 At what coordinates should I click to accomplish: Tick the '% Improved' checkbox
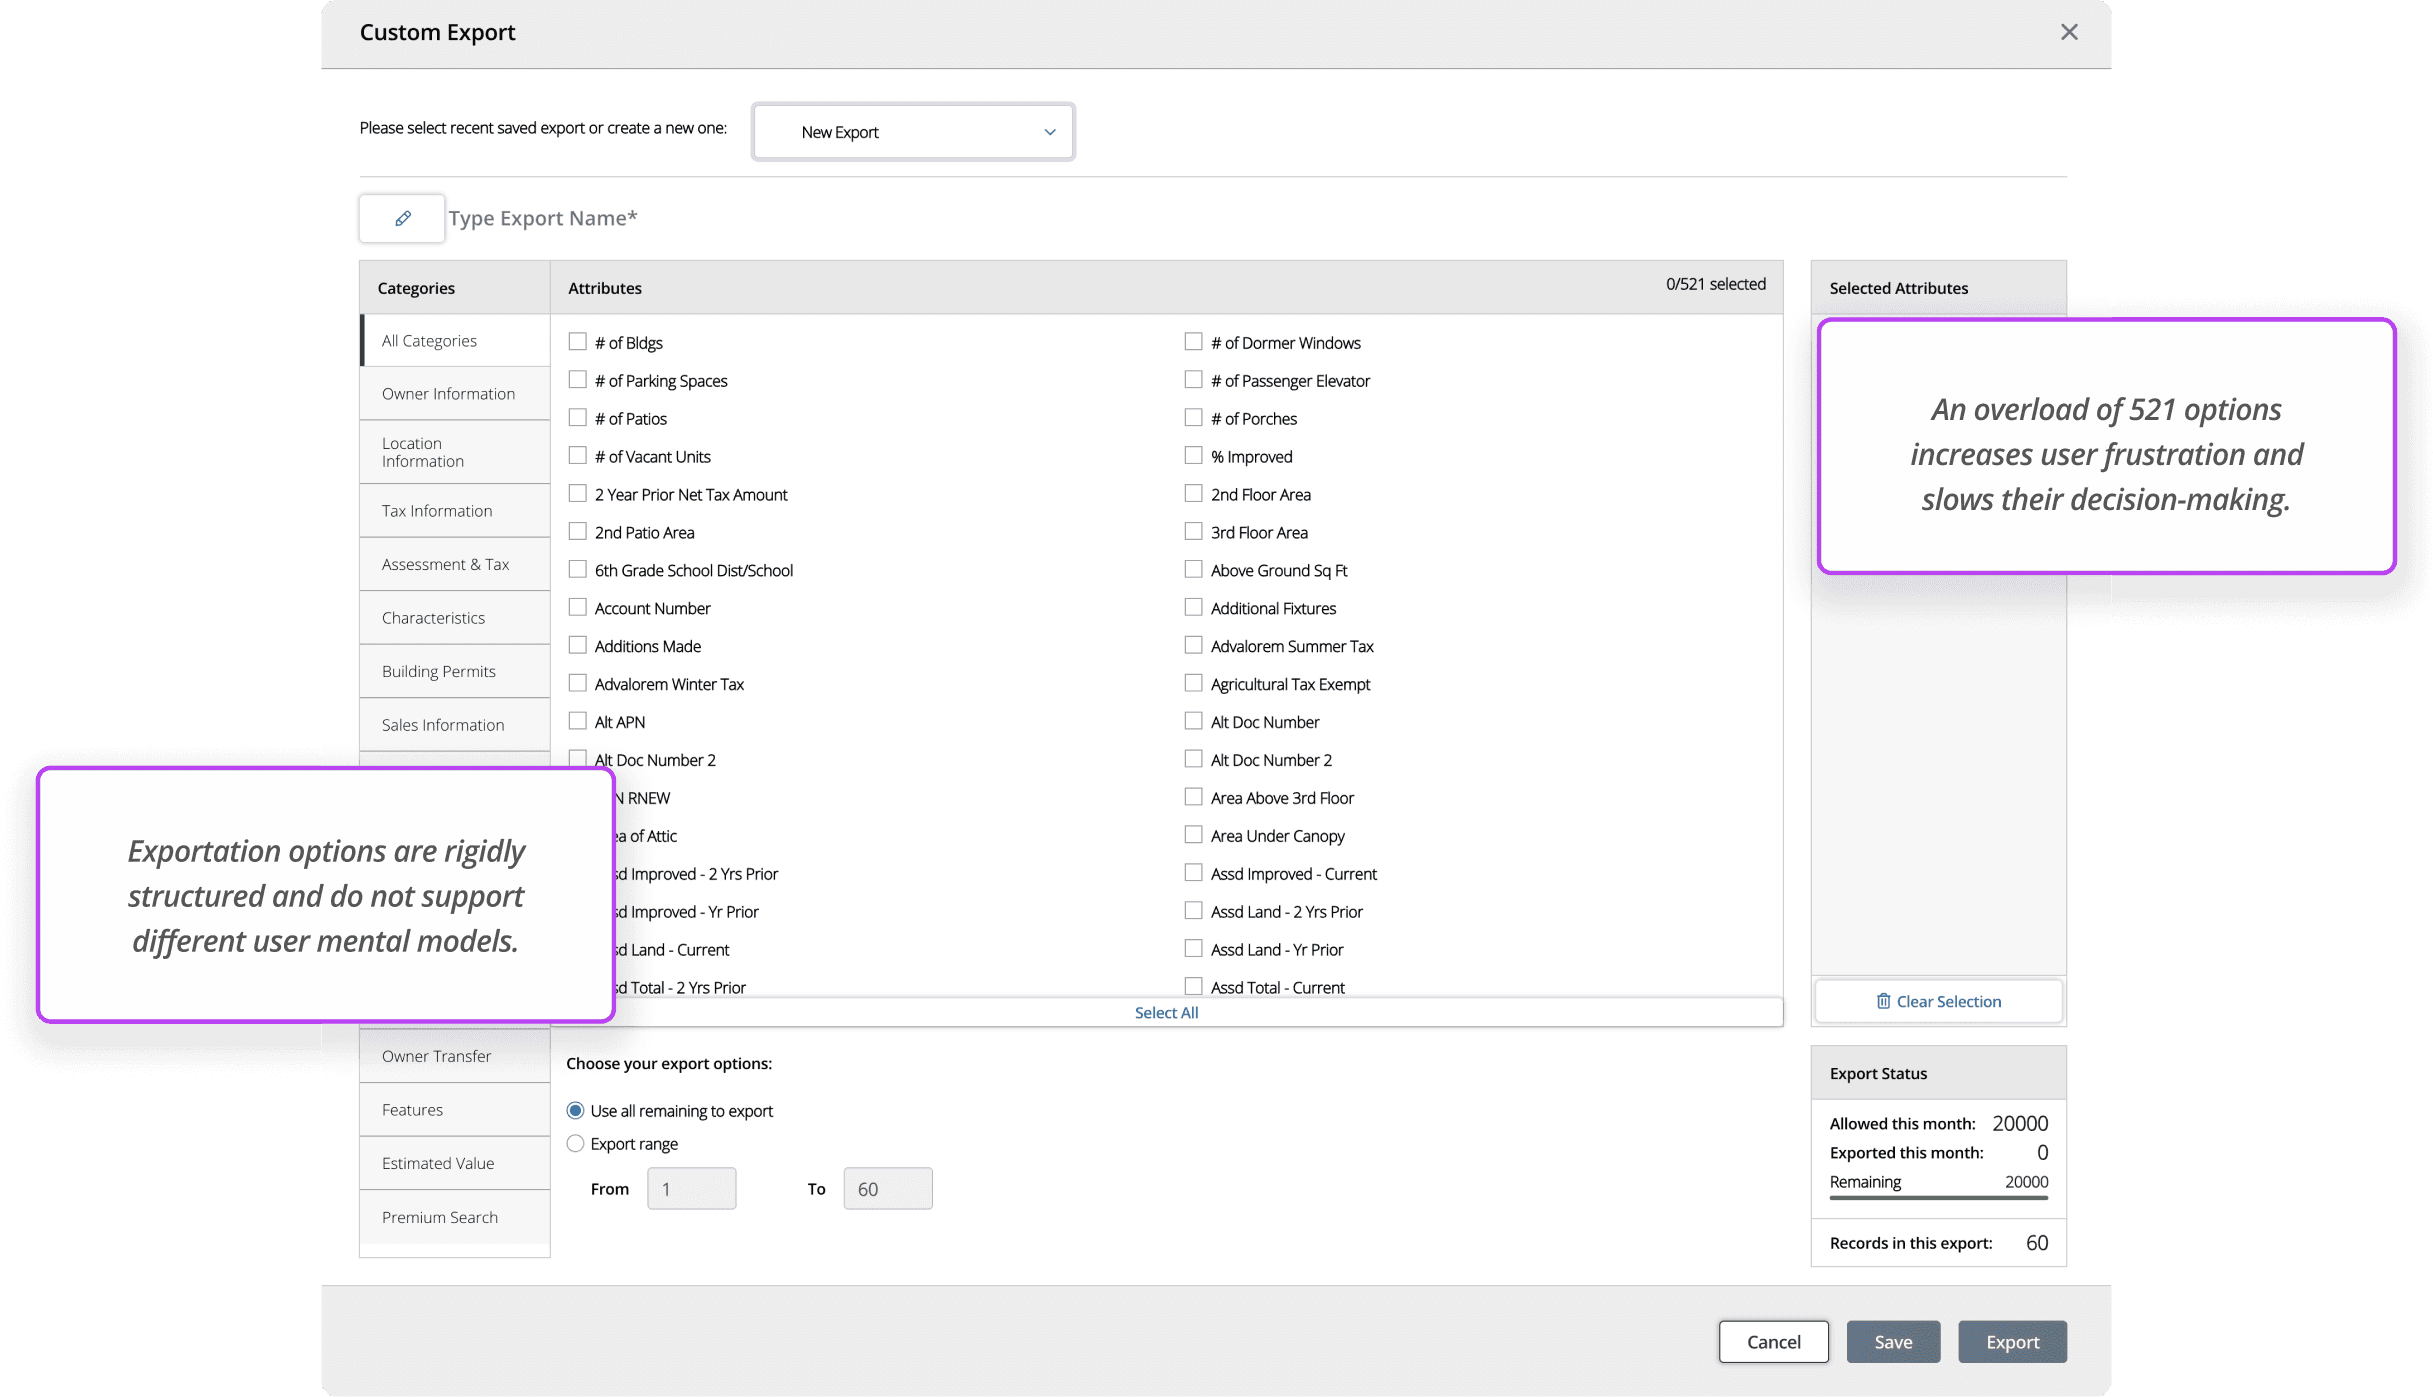[x=1193, y=456]
